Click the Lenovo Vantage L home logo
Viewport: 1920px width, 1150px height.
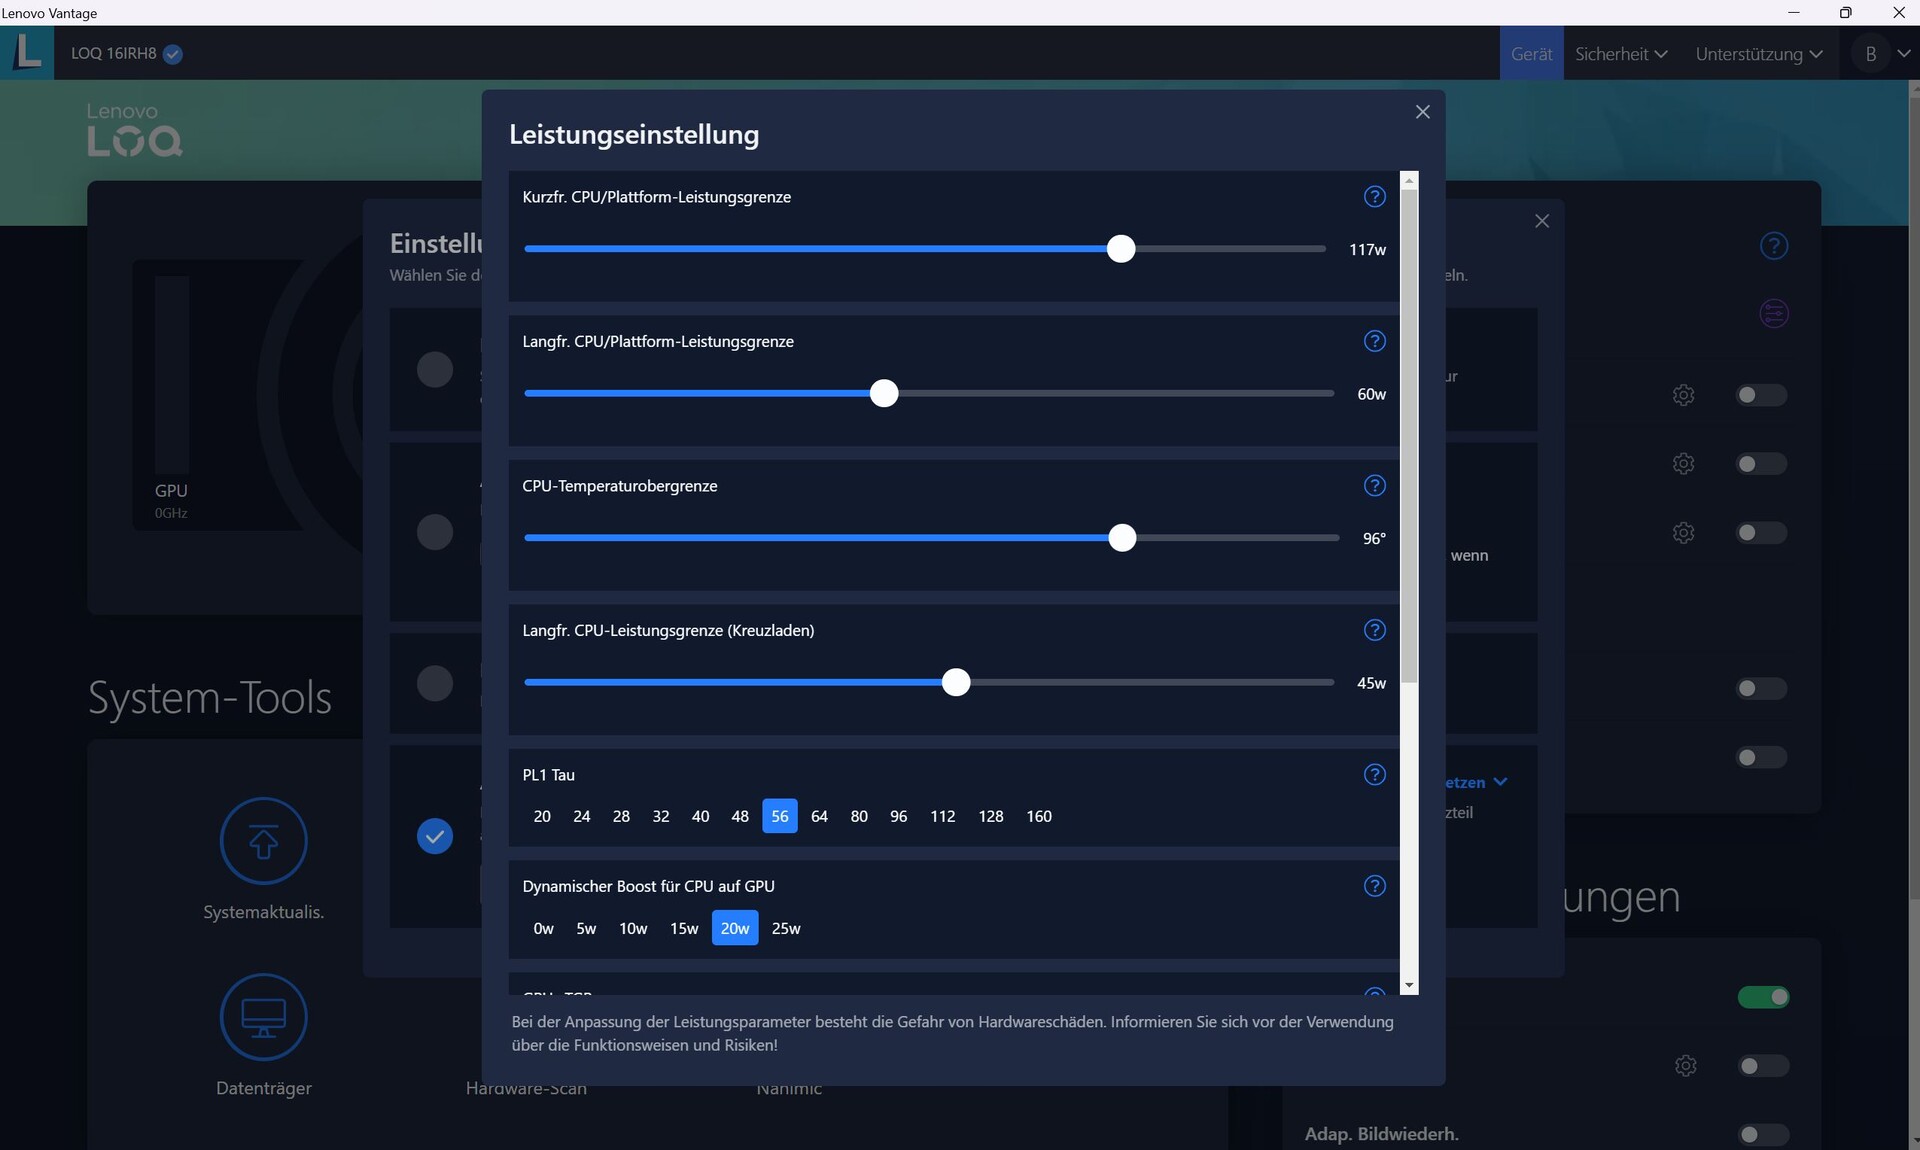click(27, 52)
